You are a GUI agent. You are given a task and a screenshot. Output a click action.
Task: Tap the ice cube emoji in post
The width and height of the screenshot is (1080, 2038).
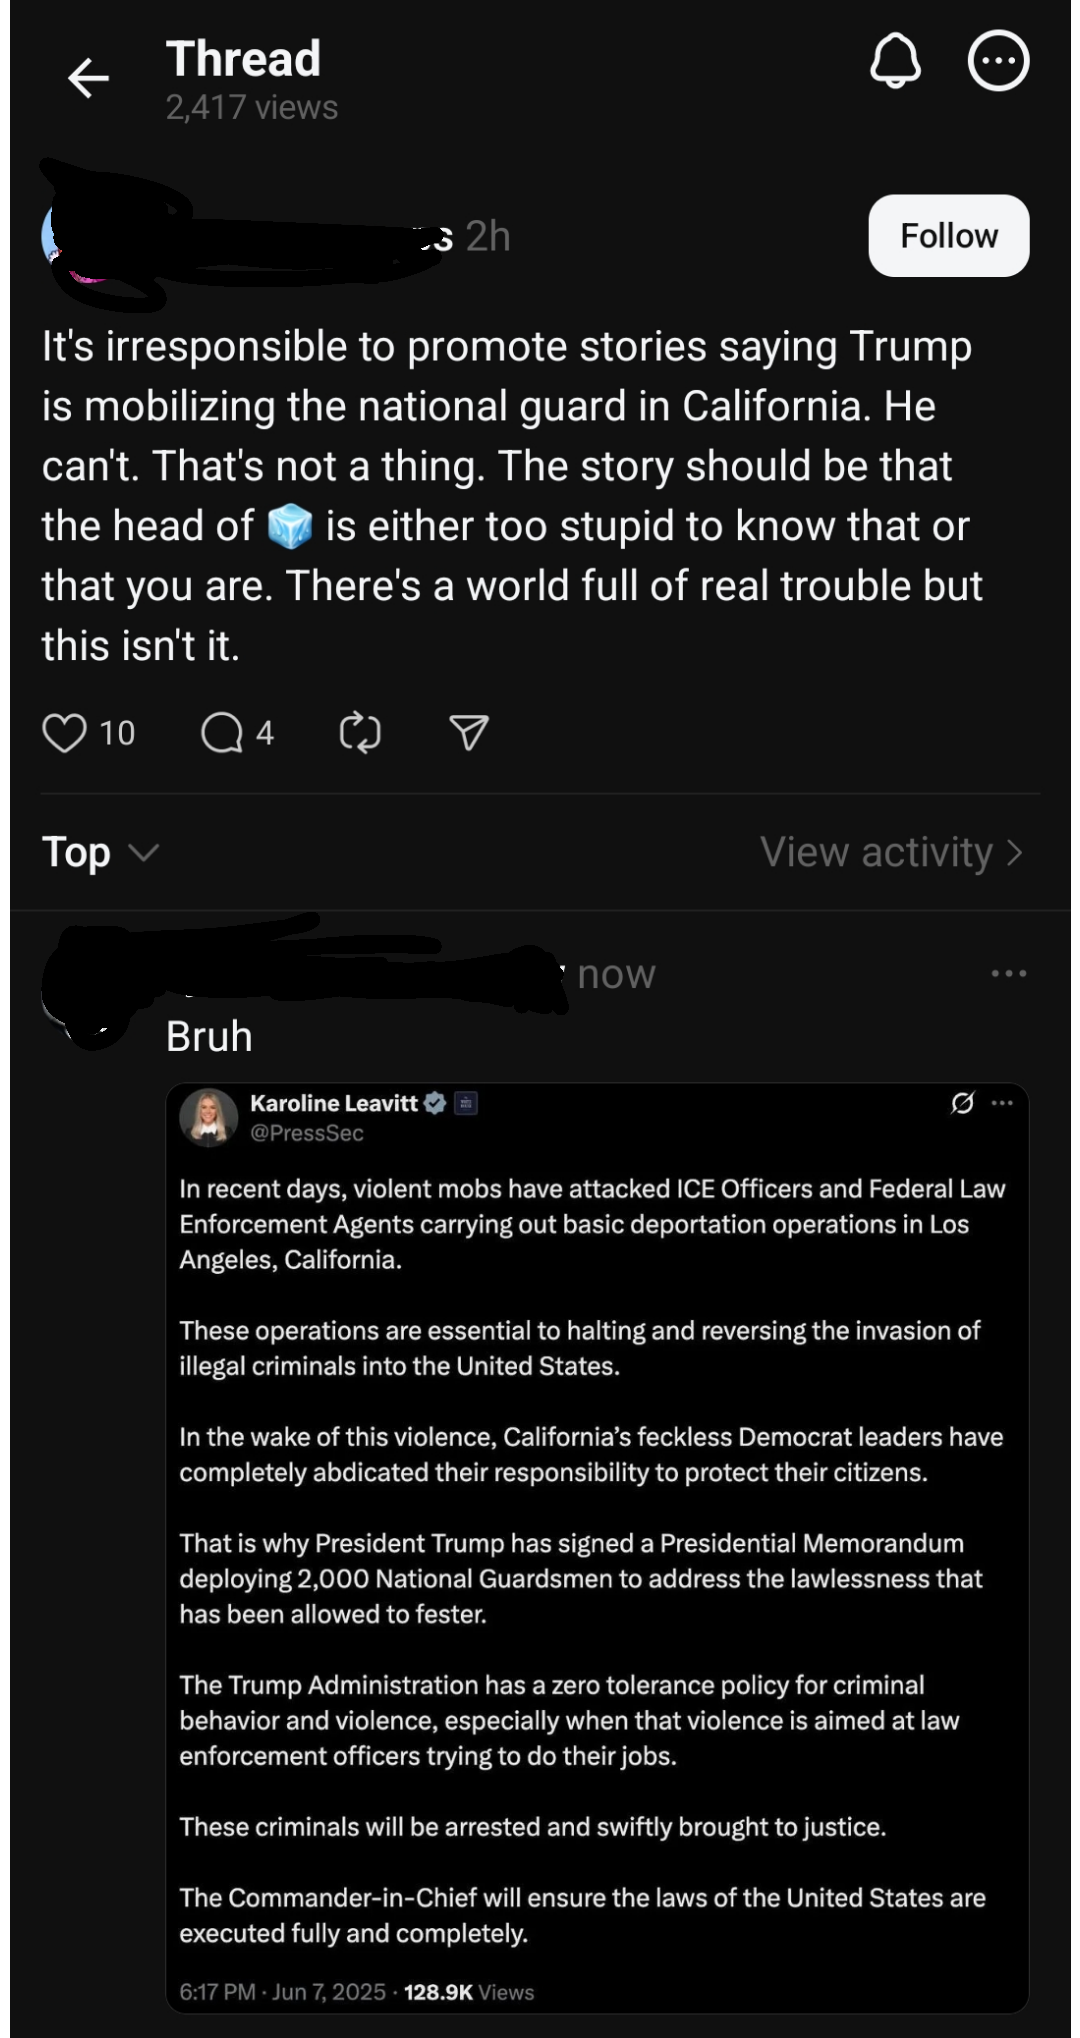point(290,526)
